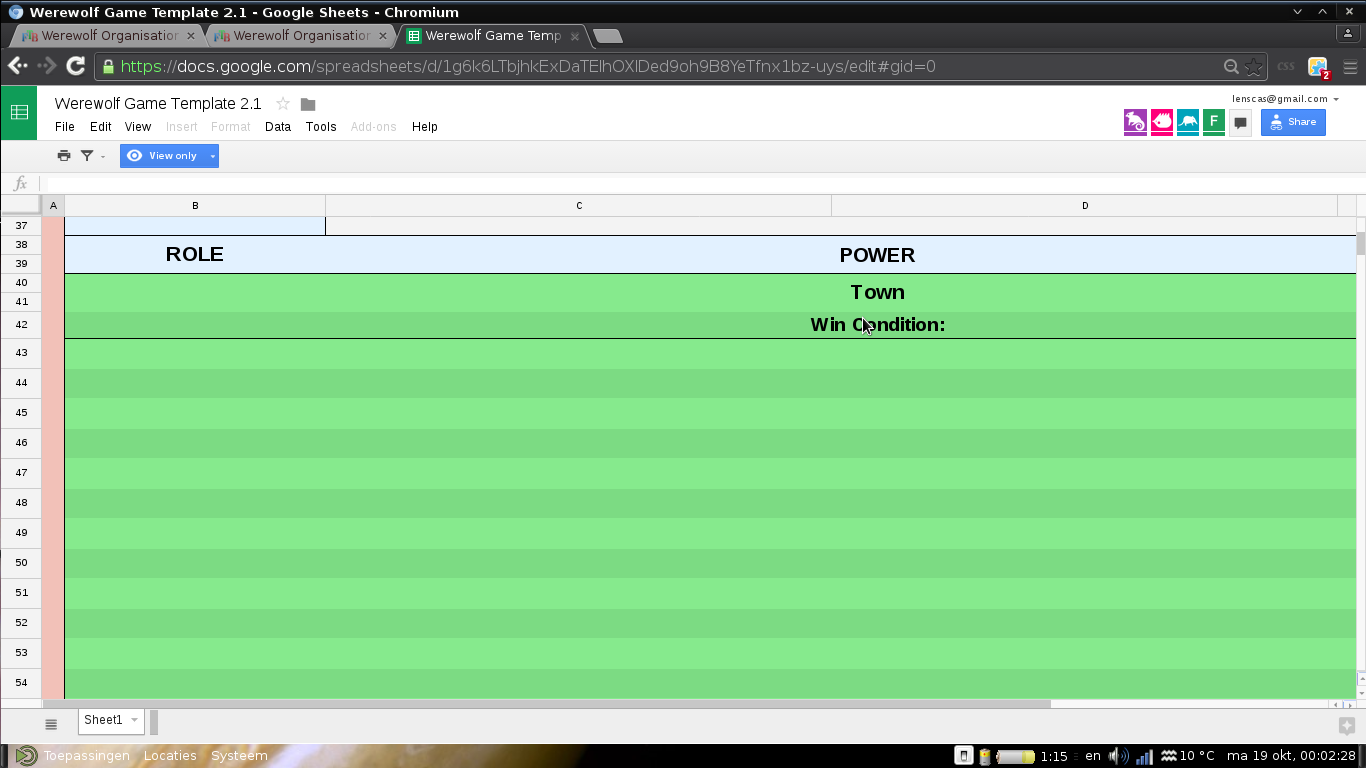Click the print icon in the toolbar
This screenshot has height=768, width=1366.
click(x=64, y=156)
